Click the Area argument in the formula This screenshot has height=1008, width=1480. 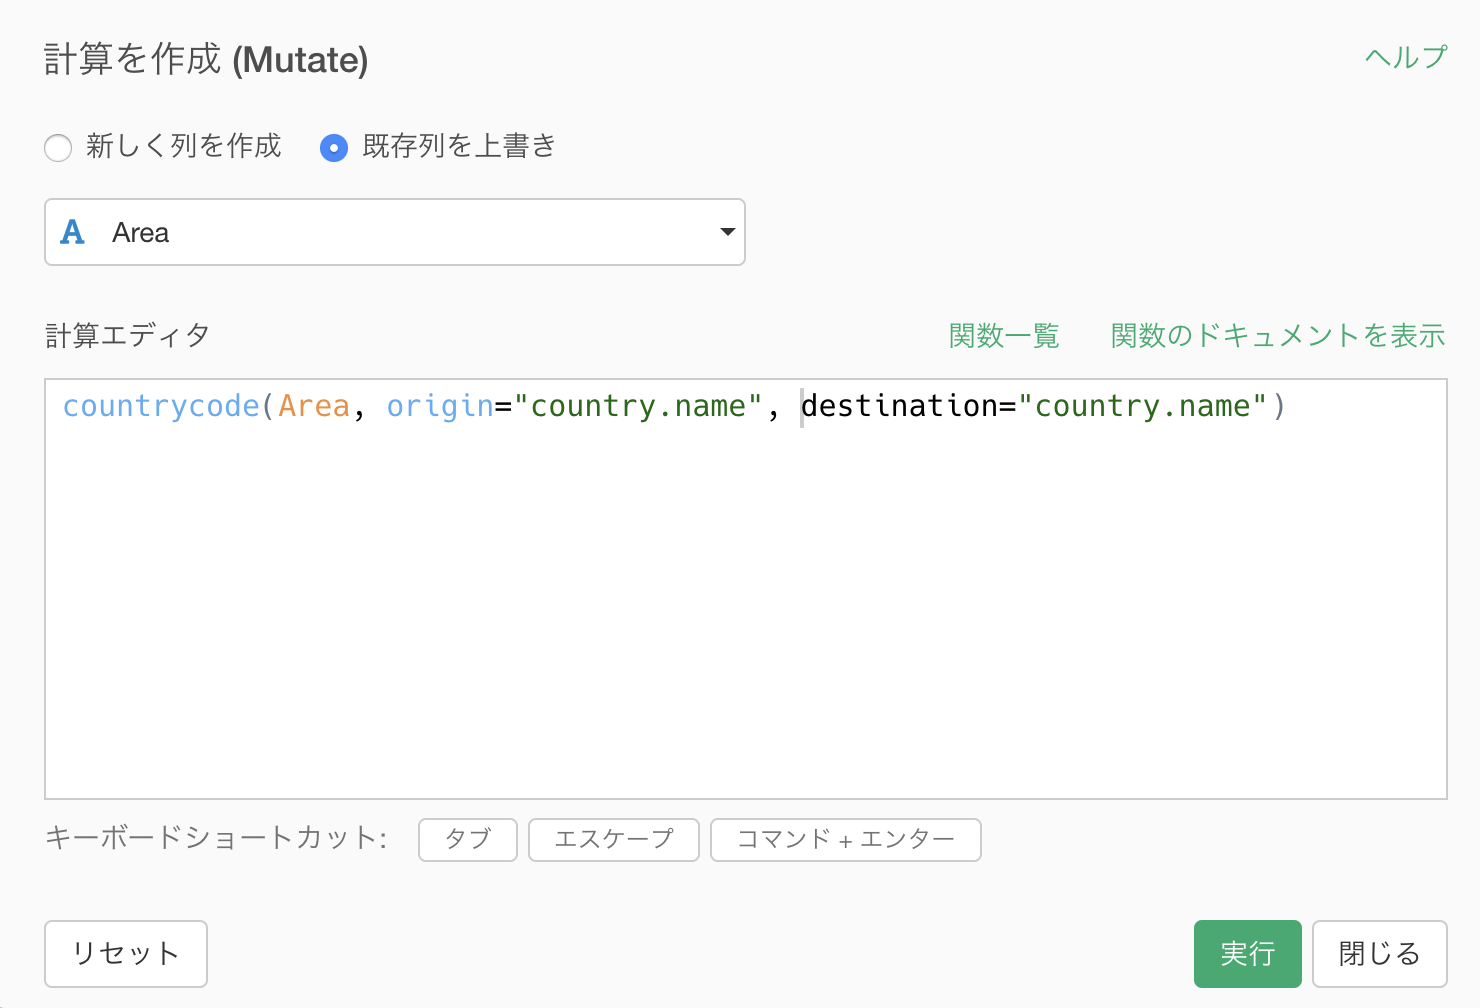[314, 406]
